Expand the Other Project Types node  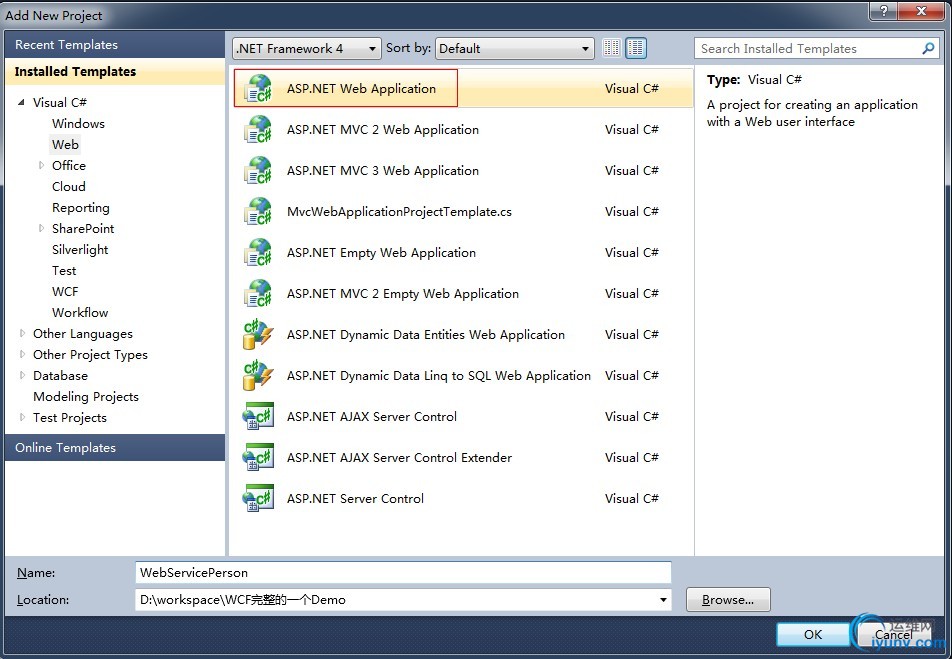click(x=22, y=354)
